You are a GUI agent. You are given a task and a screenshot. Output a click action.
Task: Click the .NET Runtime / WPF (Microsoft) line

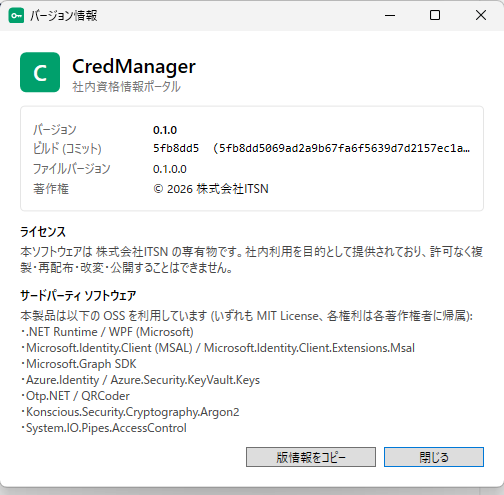click(x=107, y=332)
